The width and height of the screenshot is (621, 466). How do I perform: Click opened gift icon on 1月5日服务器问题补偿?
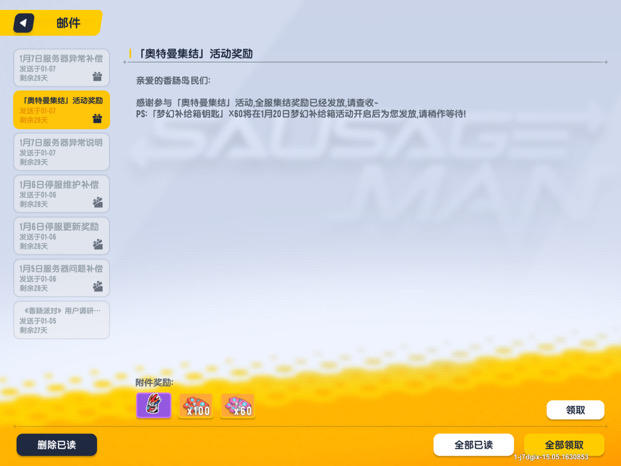(97, 286)
